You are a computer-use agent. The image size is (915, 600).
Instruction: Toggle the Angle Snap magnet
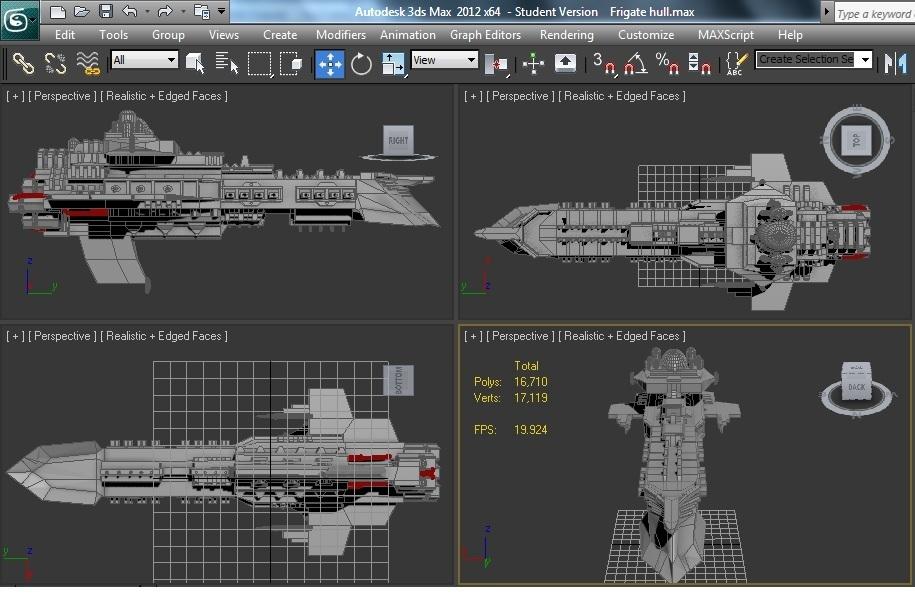pos(635,63)
